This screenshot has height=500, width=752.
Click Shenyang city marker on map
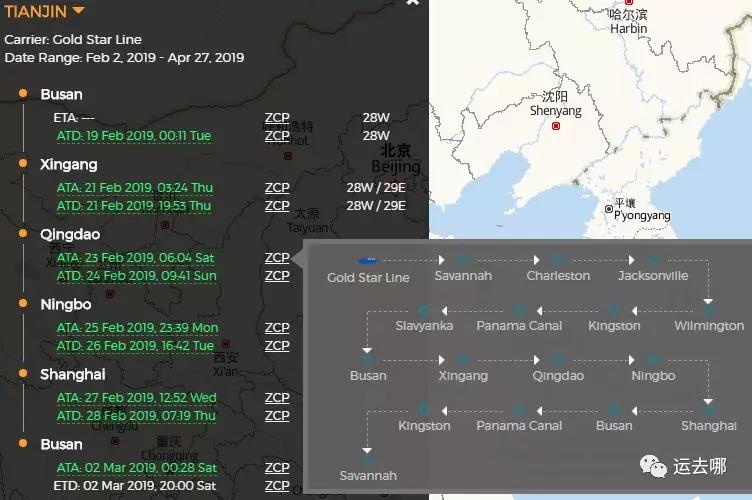point(556,126)
